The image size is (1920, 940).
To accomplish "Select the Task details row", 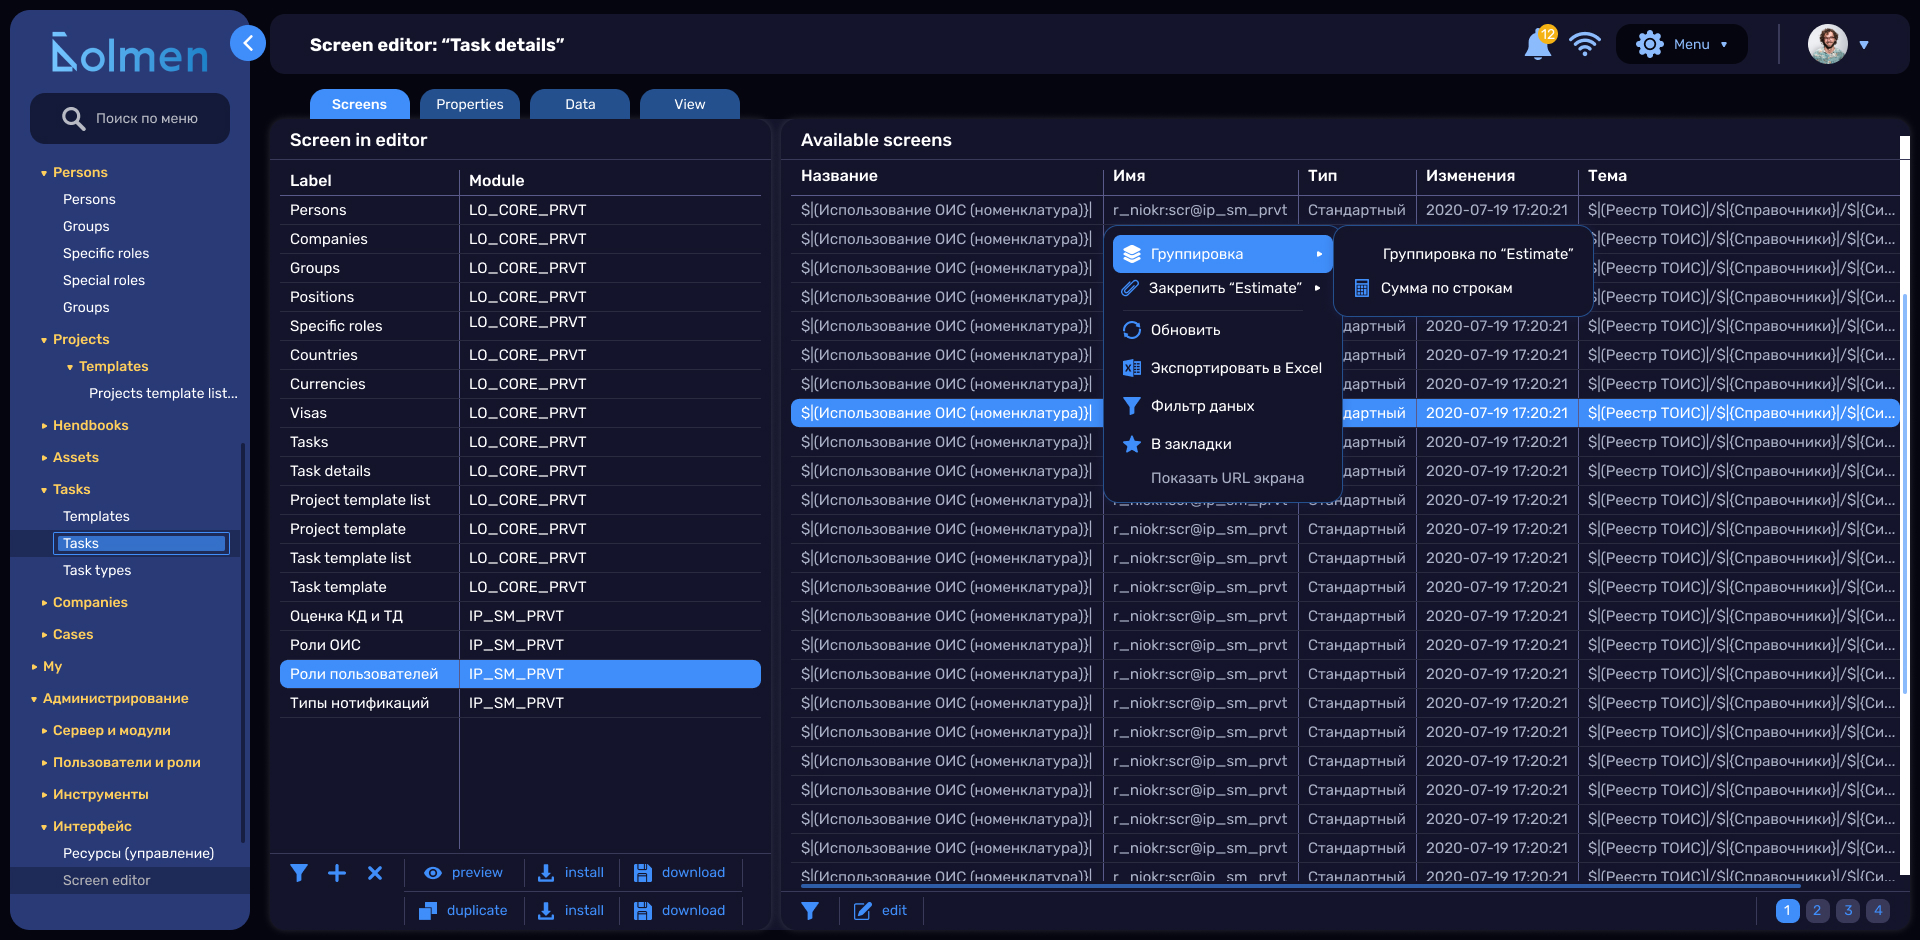I will tap(520, 471).
